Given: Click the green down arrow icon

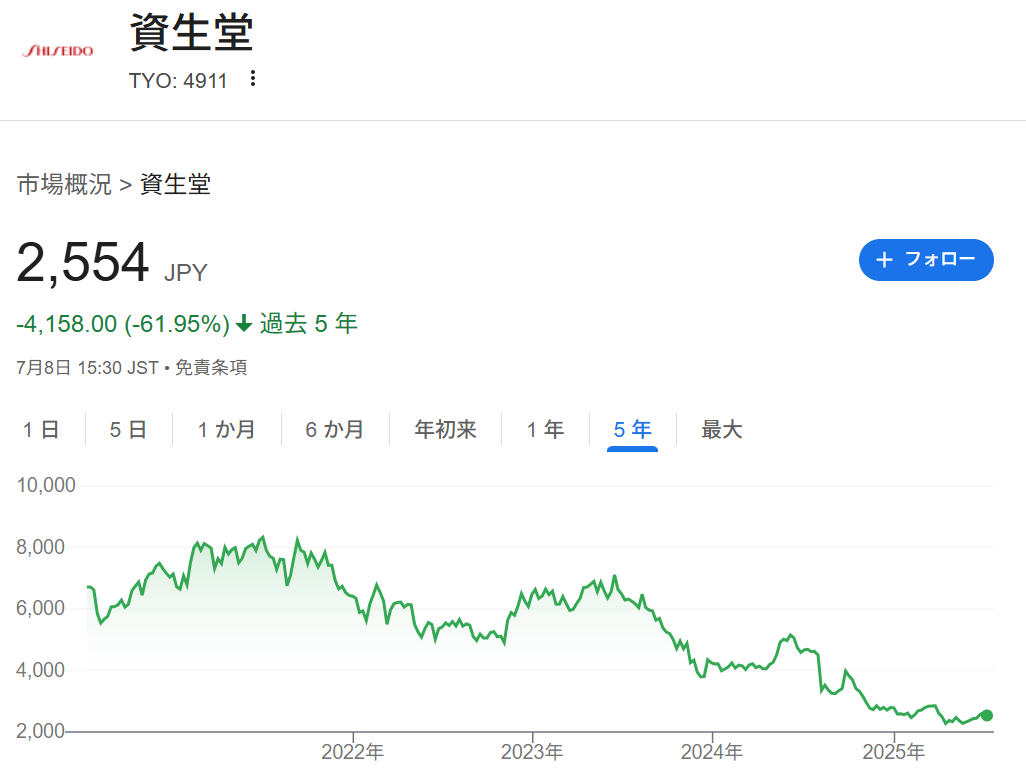Looking at the screenshot, I should 244,324.
